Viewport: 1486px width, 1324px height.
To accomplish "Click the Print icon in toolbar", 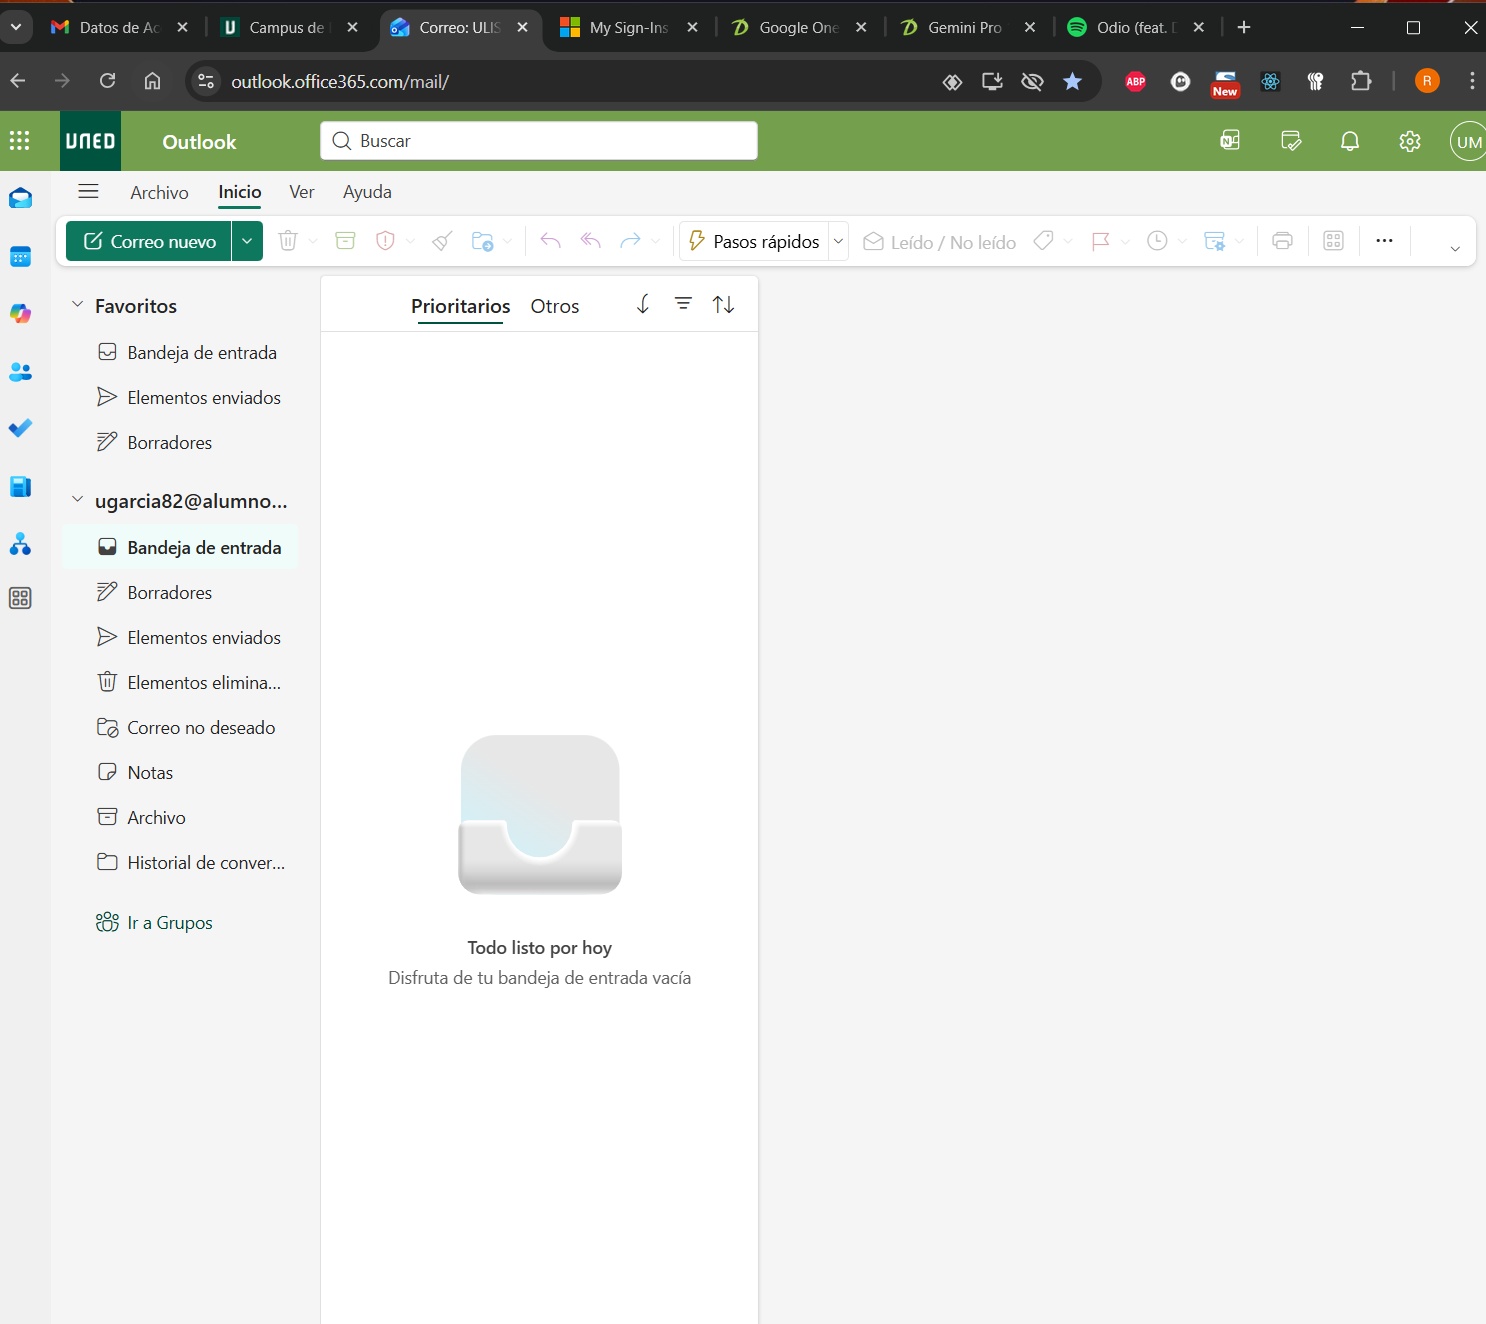I will click(1282, 241).
